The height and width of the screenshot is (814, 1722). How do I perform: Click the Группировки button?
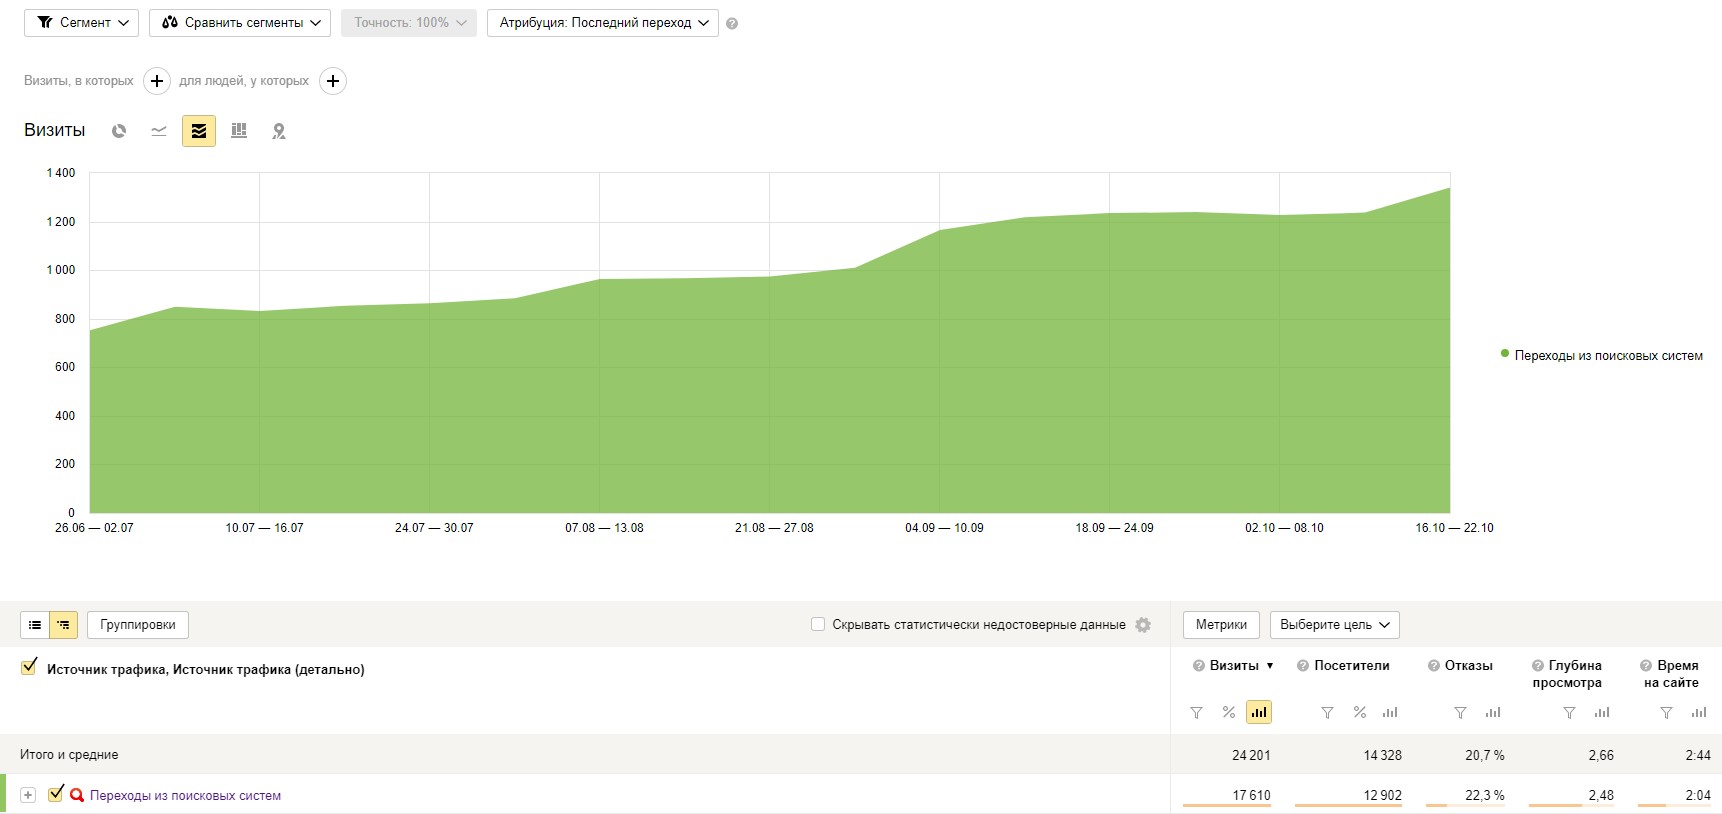138,625
